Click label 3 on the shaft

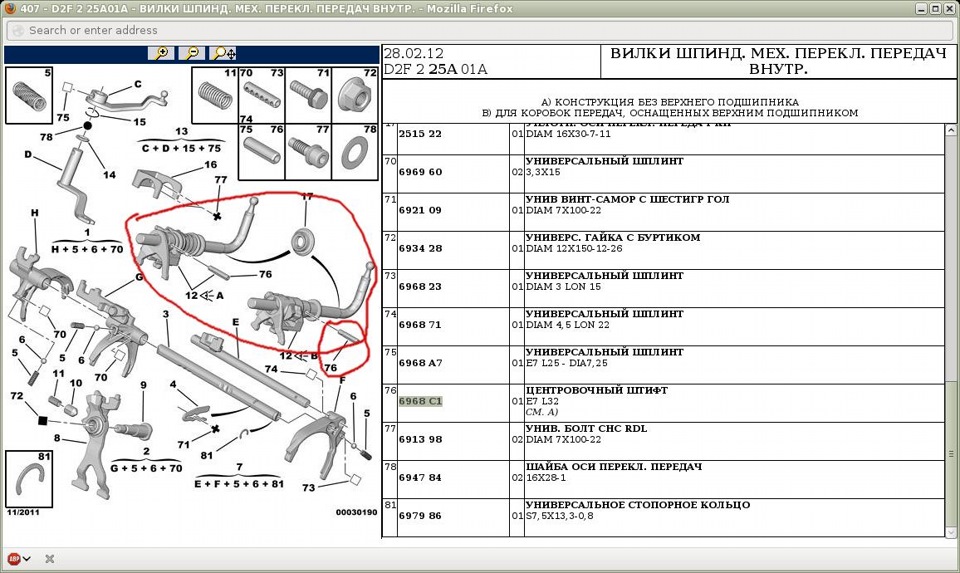pyautogui.click(x=166, y=314)
